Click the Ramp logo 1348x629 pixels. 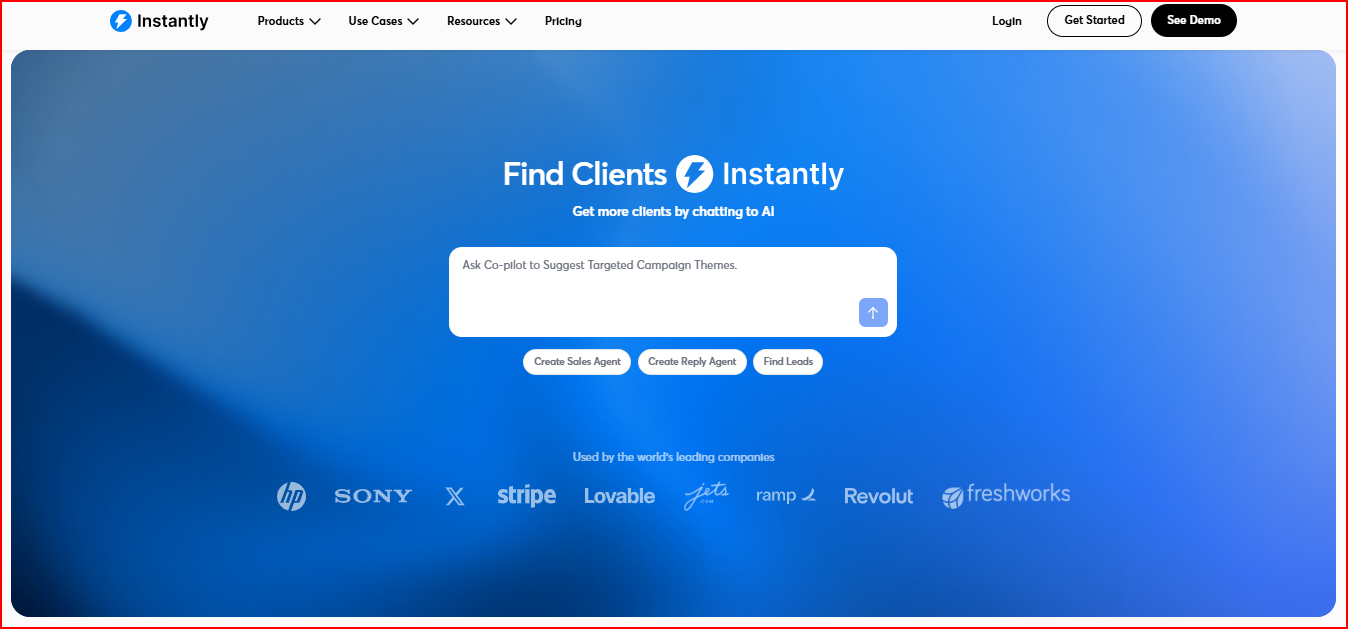pos(786,495)
